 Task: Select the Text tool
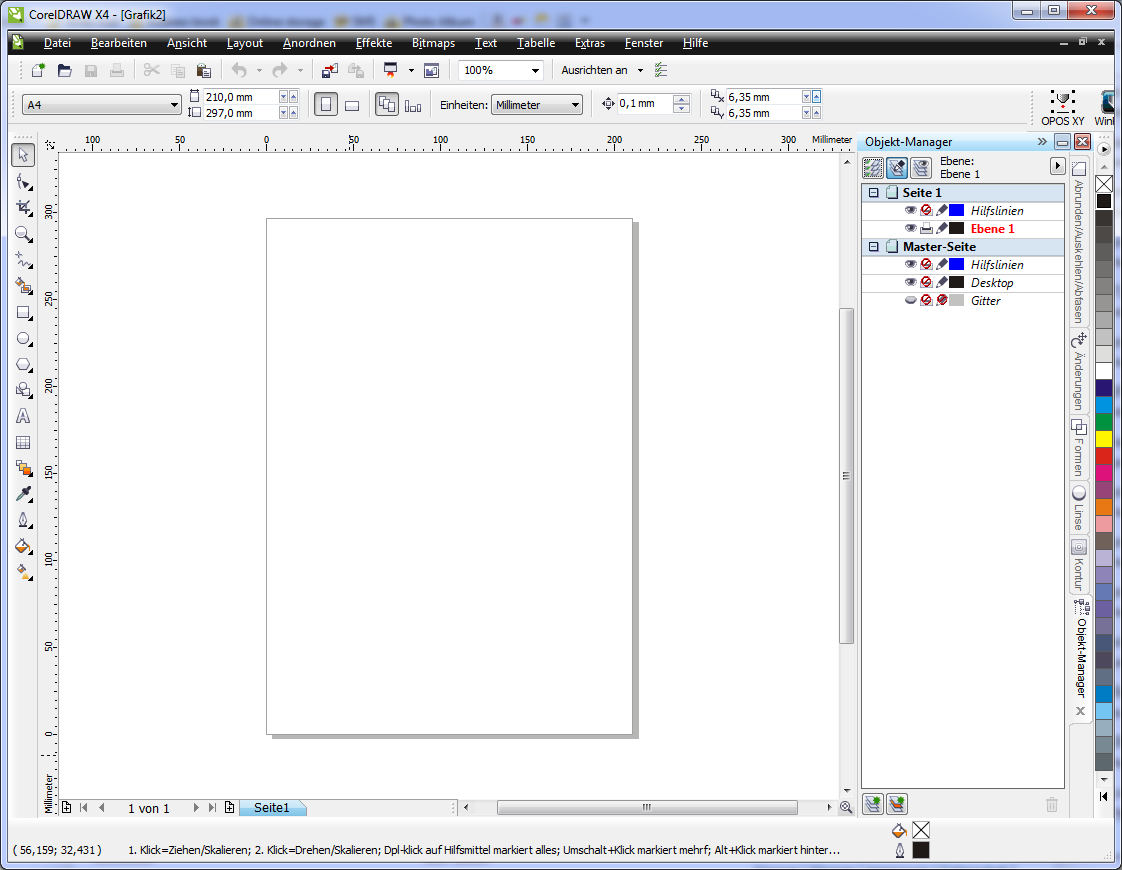pyautogui.click(x=23, y=416)
